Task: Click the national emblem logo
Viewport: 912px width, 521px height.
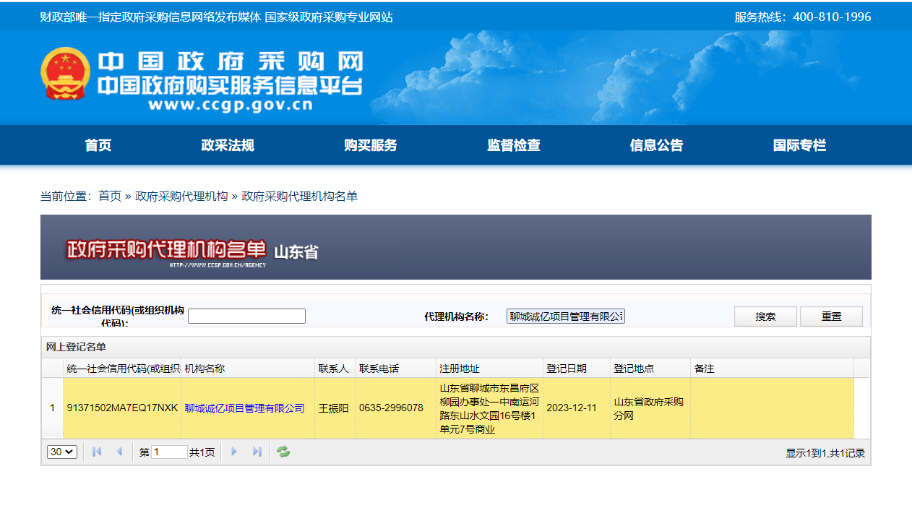Action: 65,76
